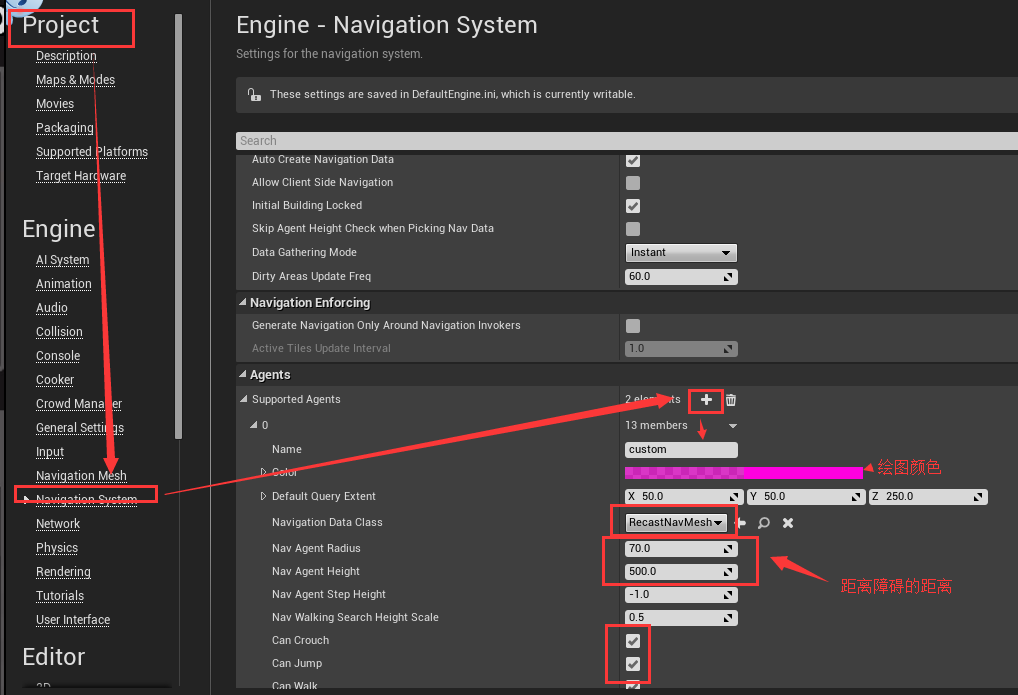The height and width of the screenshot is (695, 1018).
Task: Expand Default Query Extent property
Action: (x=263, y=496)
